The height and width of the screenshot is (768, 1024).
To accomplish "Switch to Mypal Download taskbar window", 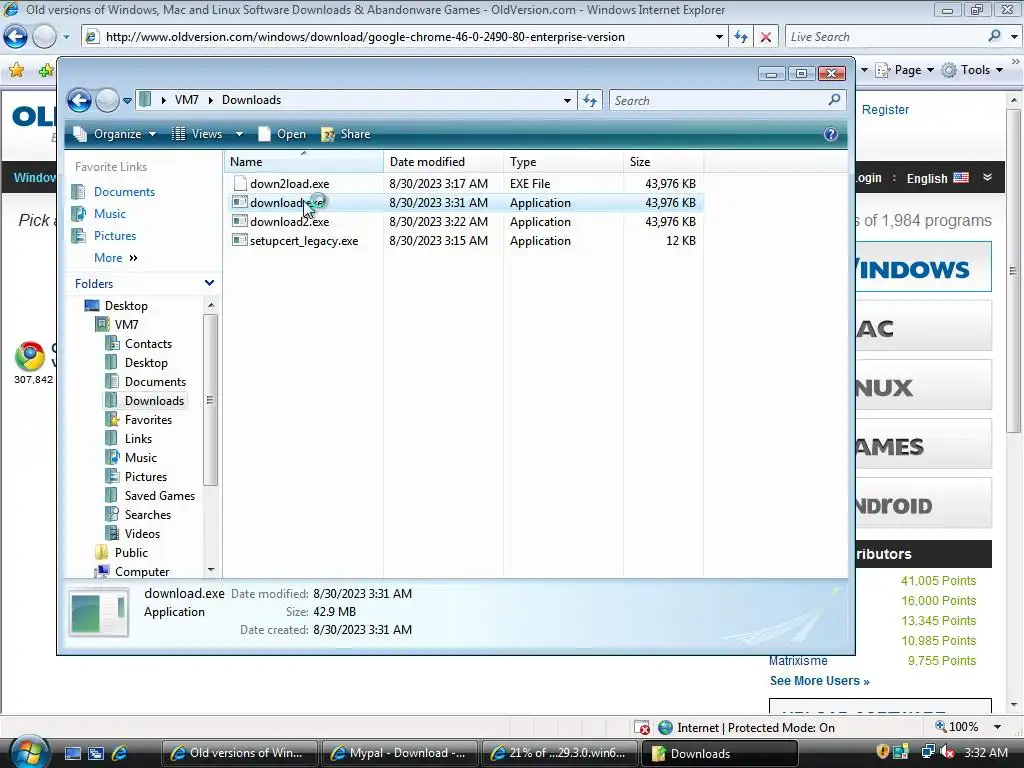I will pos(399,753).
